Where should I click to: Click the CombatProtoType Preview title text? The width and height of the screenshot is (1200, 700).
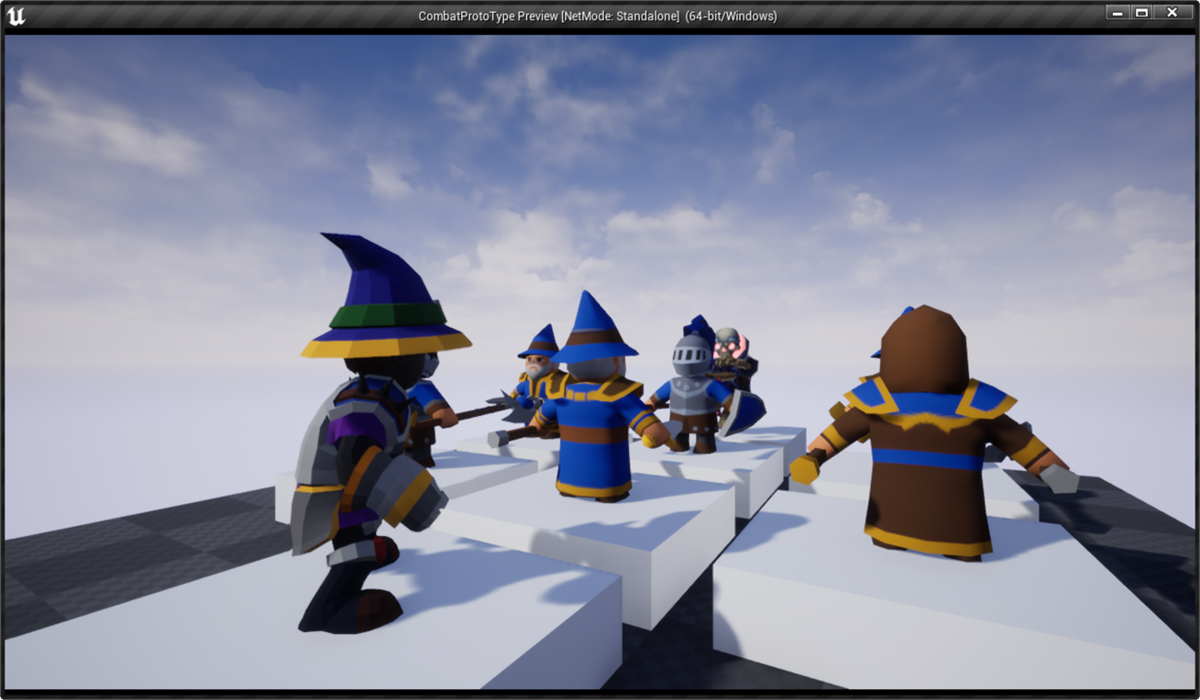[x=598, y=16]
